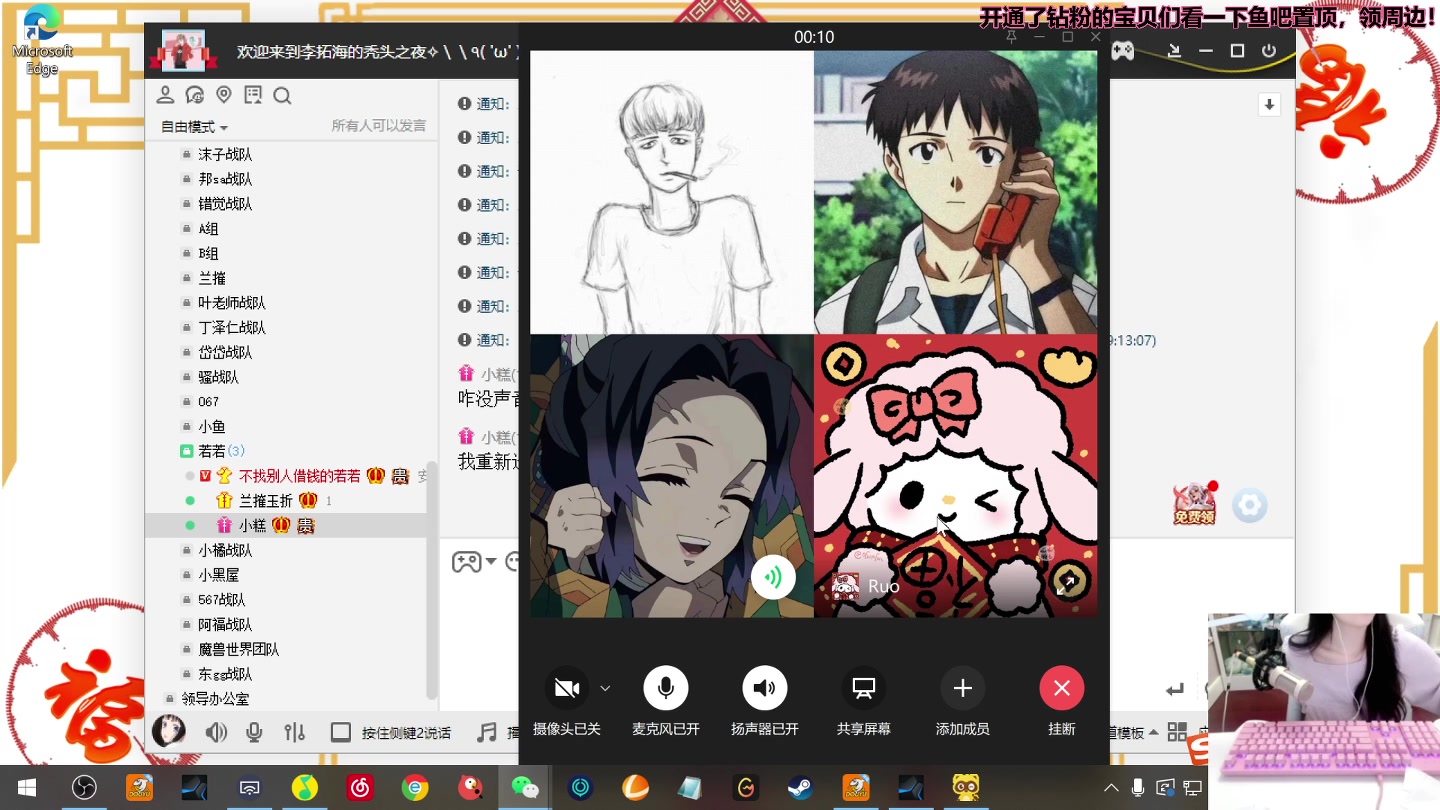Open the 小黑屋 channel
This screenshot has width=1440, height=810.
pos(218,575)
